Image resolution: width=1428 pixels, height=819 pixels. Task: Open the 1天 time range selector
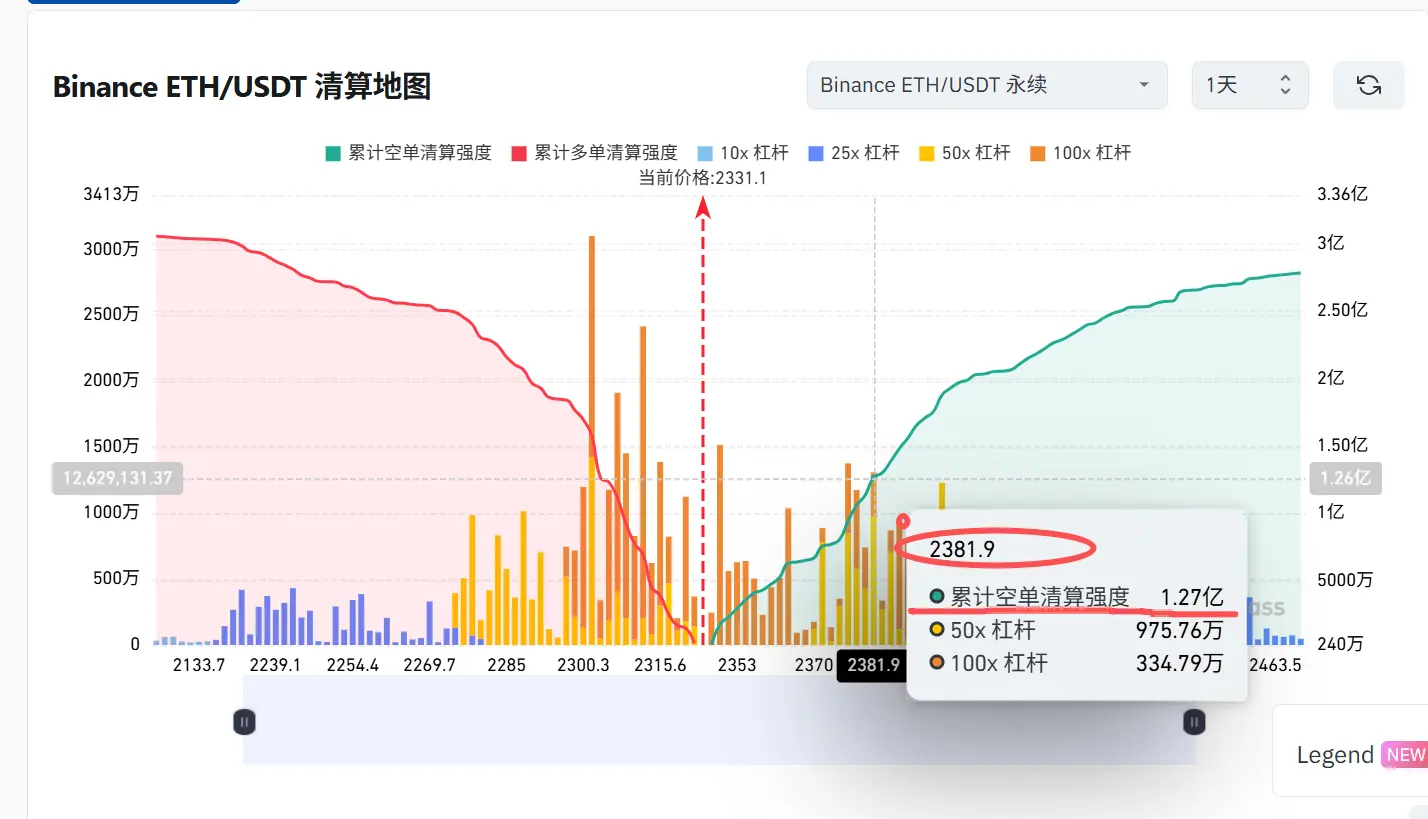click(x=1250, y=85)
